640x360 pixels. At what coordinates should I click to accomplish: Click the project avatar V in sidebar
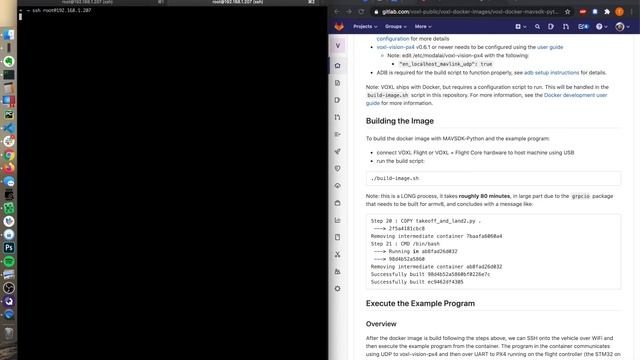[x=338, y=46]
